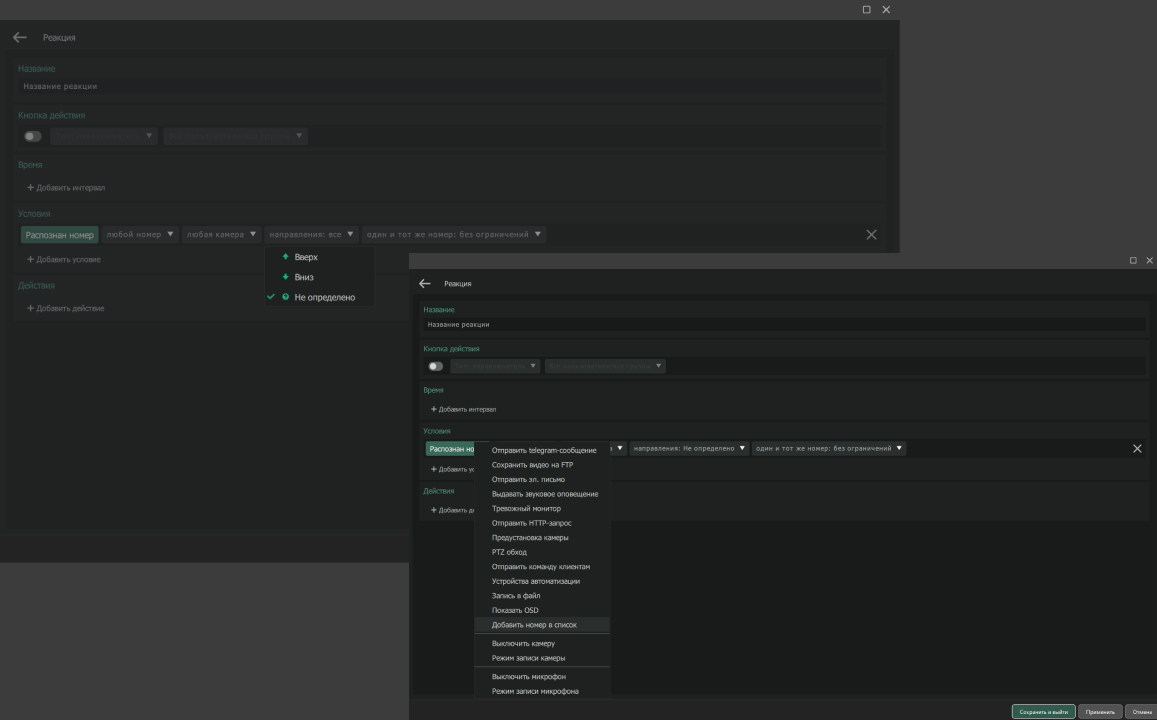Image resolution: width=1157 pixels, height=720 pixels.
Task: Choose the Вниз down-arrow direction option
Action: [x=303, y=277]
